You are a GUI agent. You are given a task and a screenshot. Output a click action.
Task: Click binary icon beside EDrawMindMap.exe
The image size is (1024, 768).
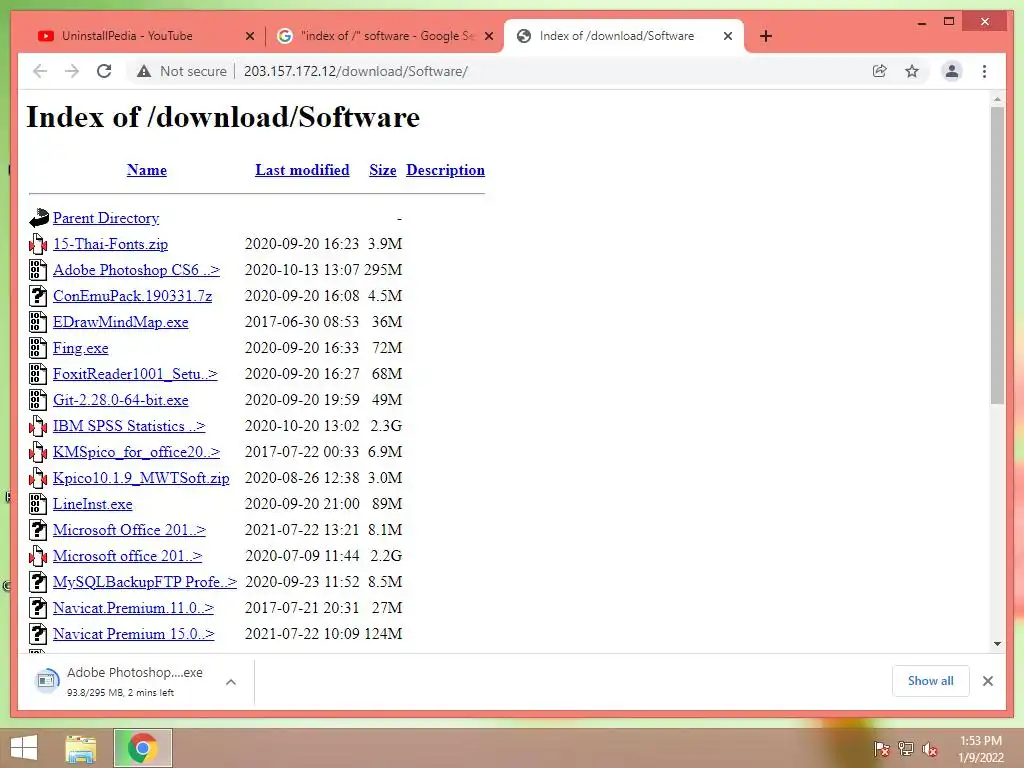(x=39, y=322)
